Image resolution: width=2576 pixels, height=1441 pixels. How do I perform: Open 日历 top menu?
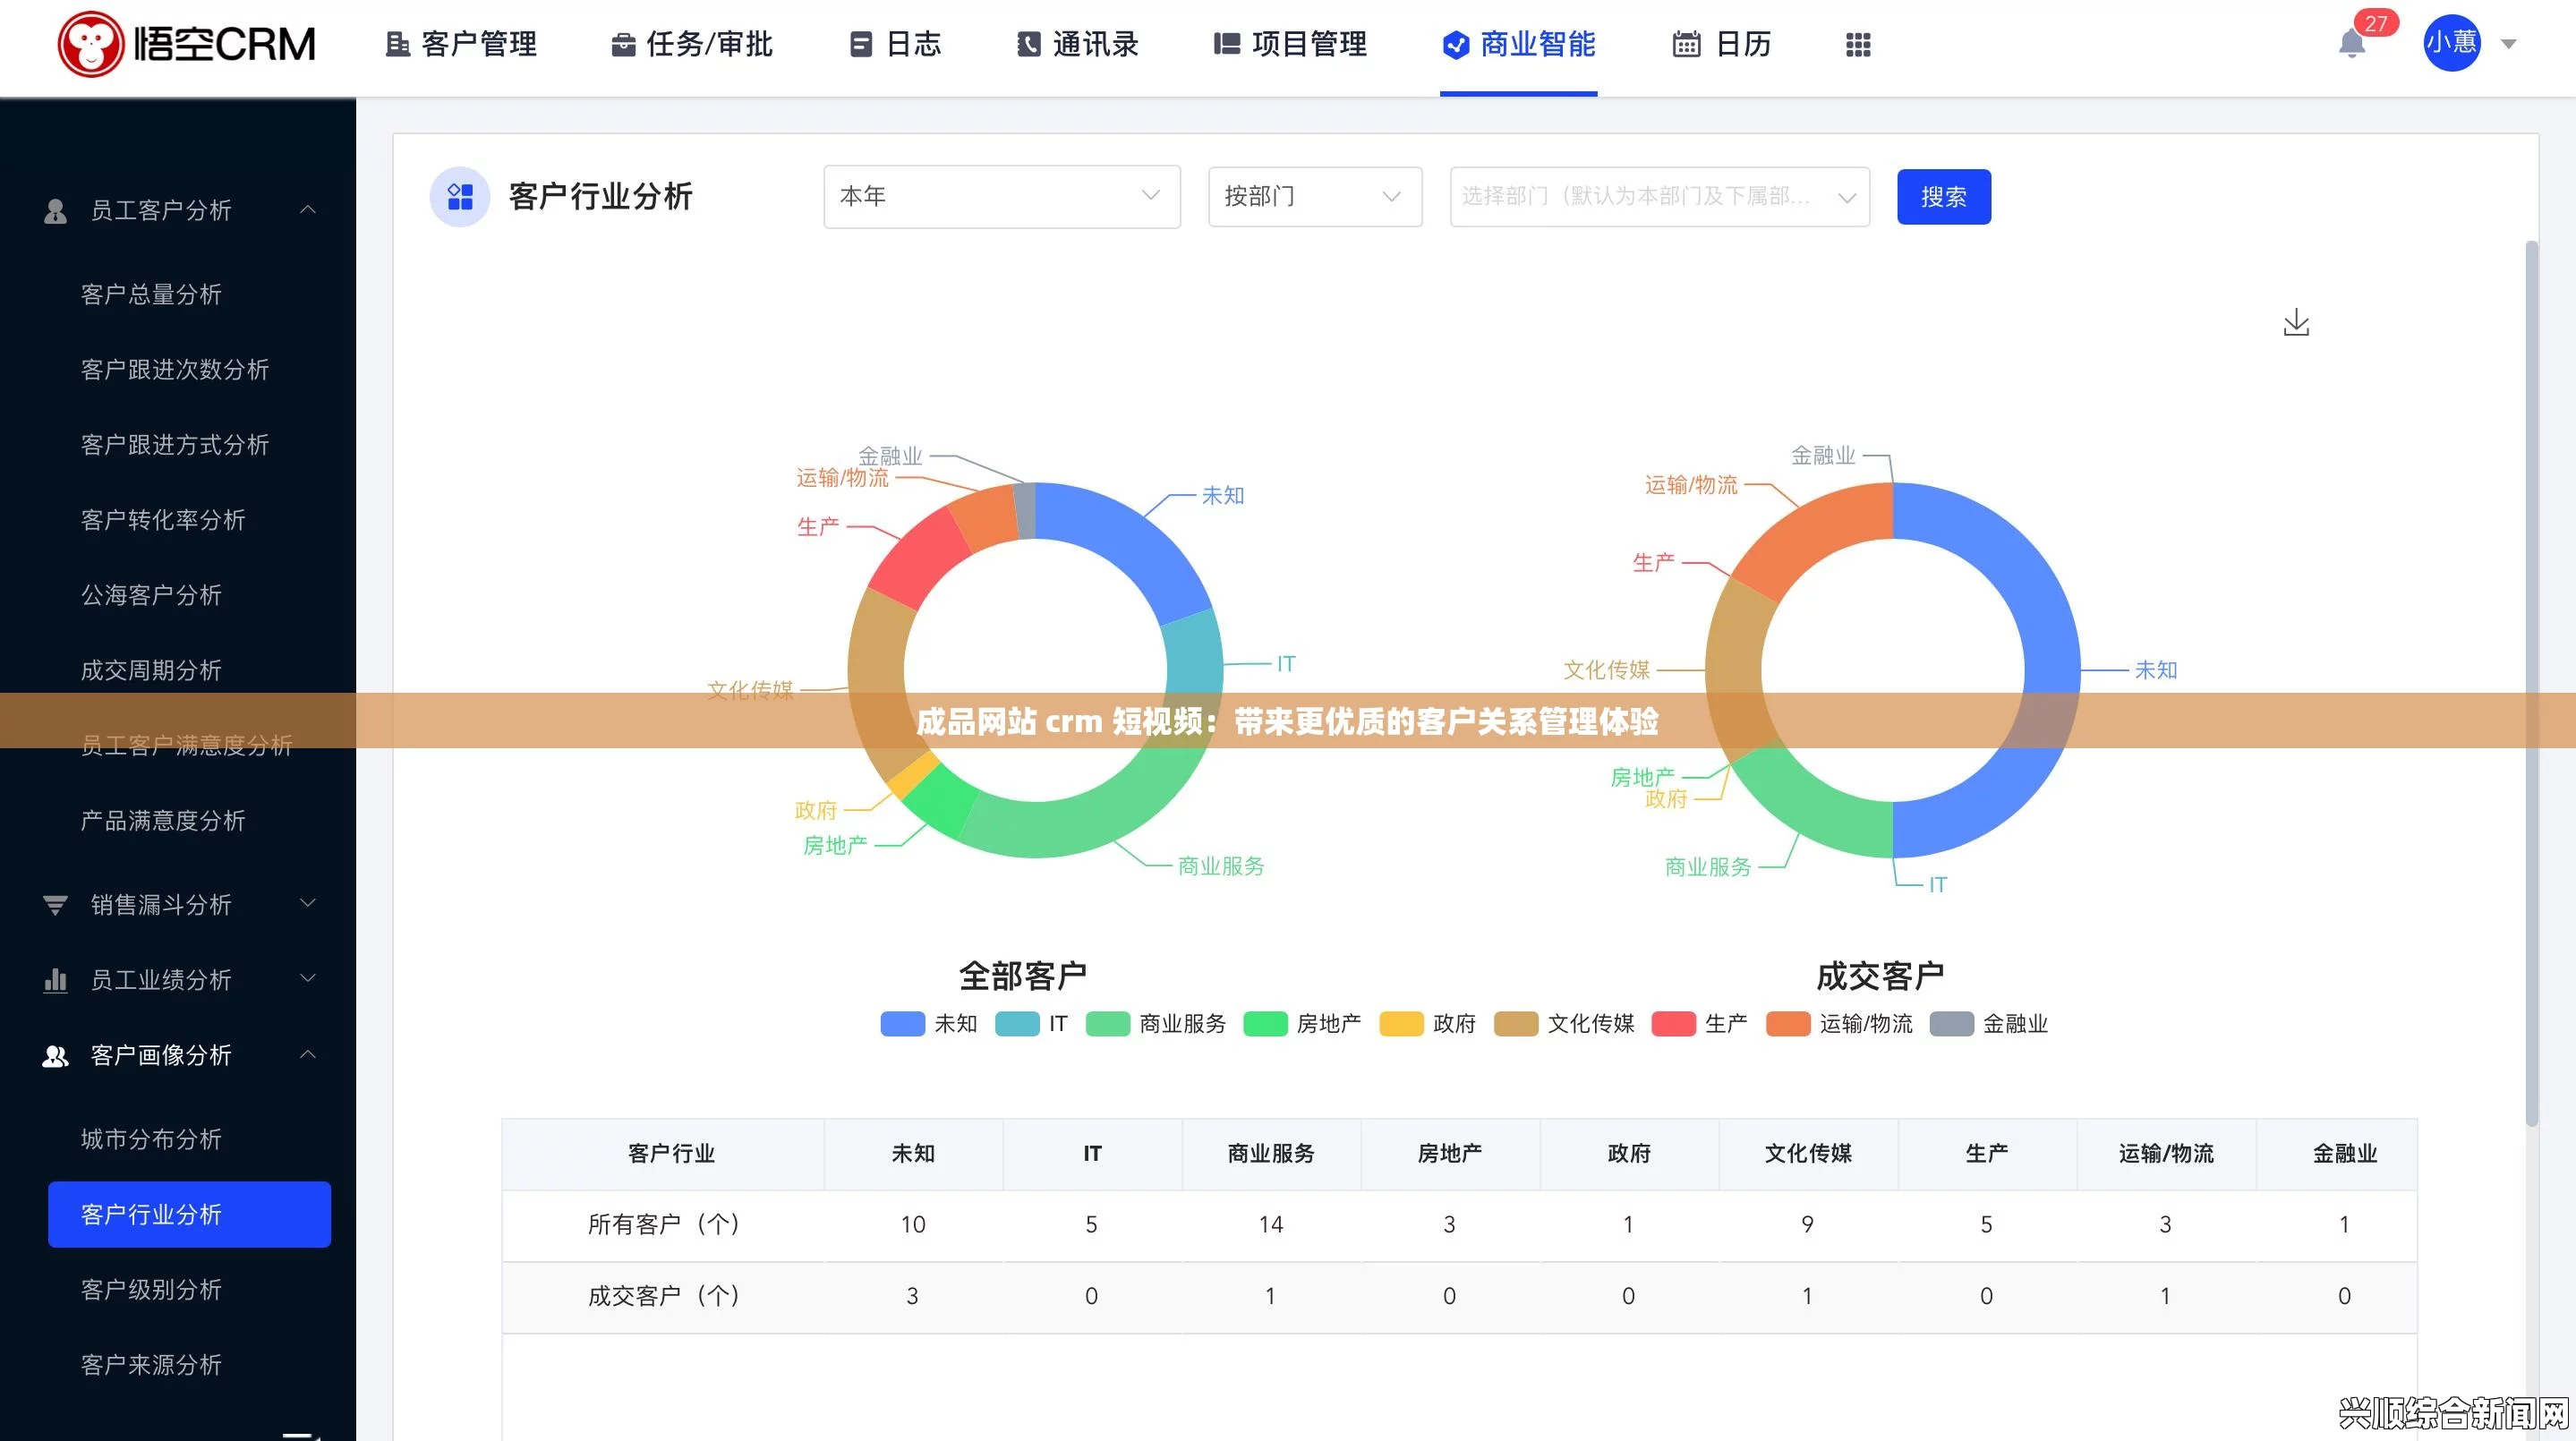point(1722,45)
